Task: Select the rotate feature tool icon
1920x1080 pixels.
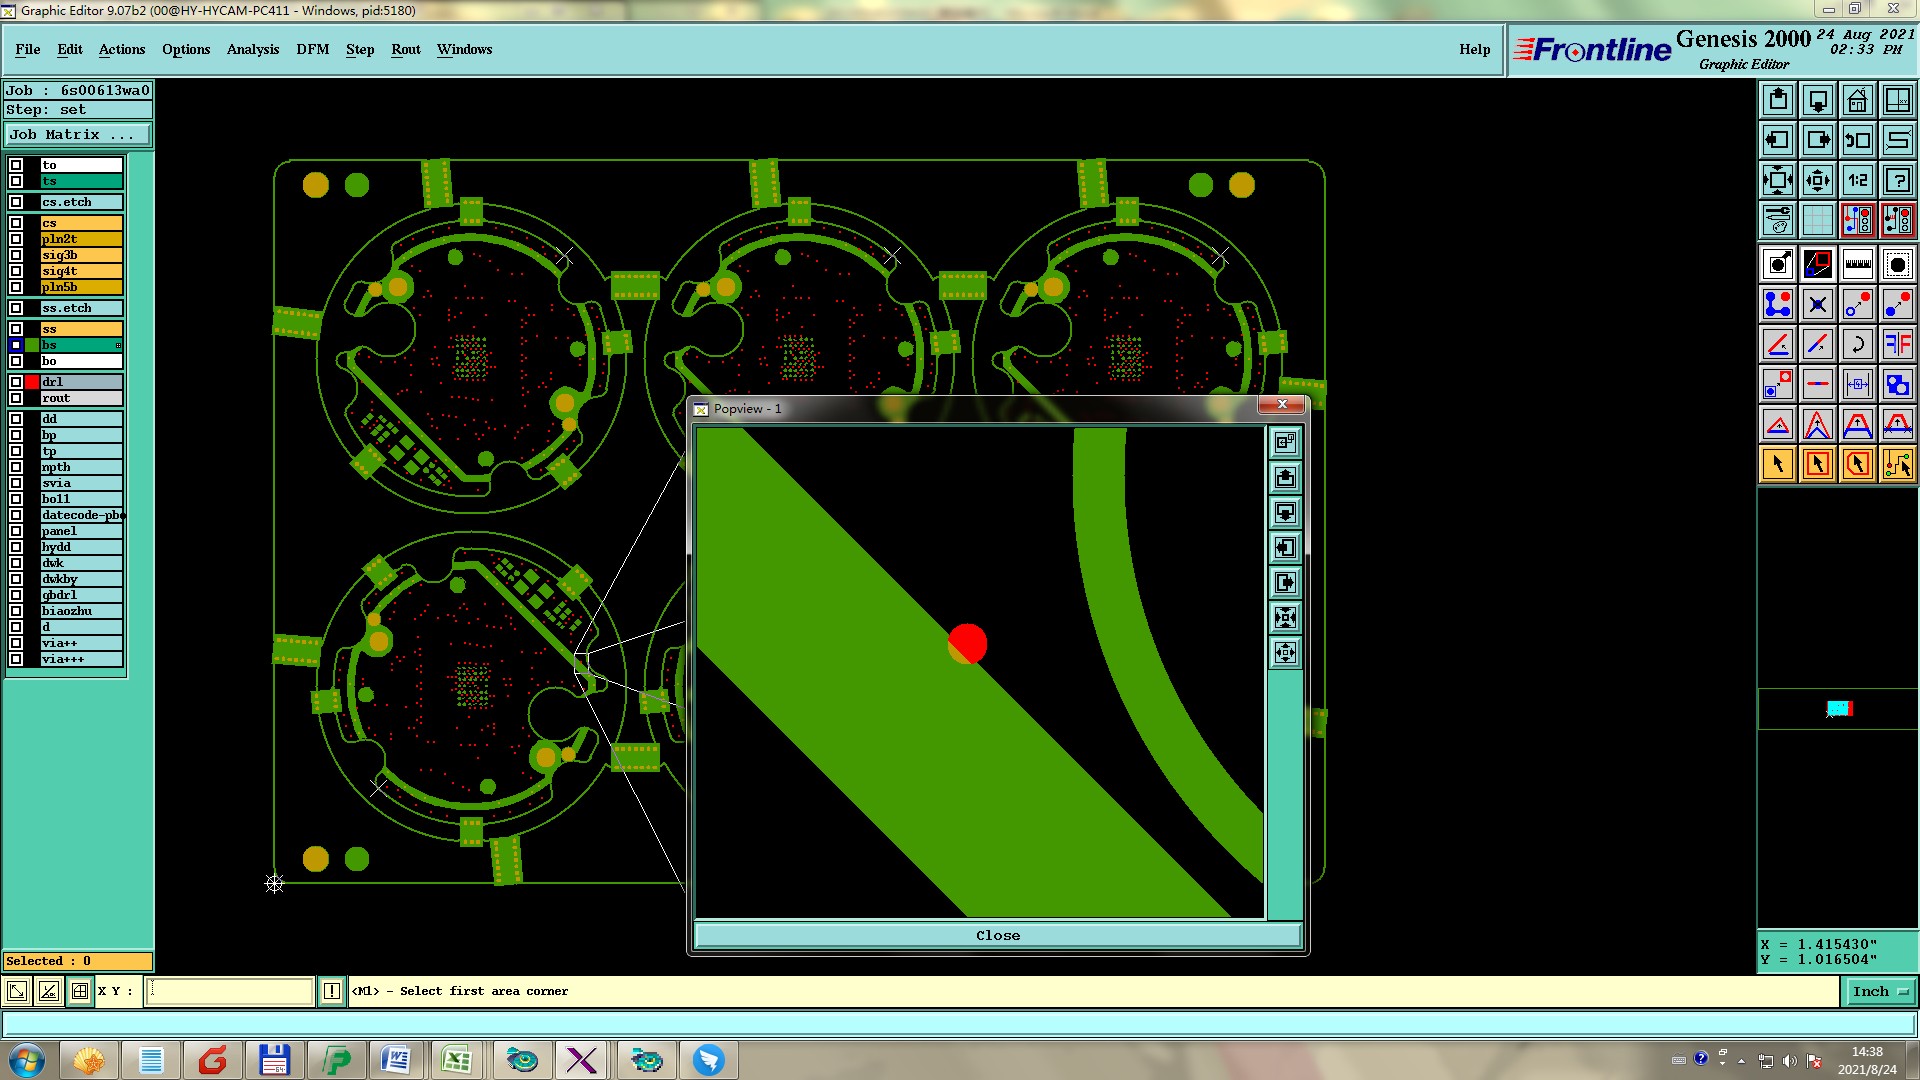Action: click(1857, 344)
